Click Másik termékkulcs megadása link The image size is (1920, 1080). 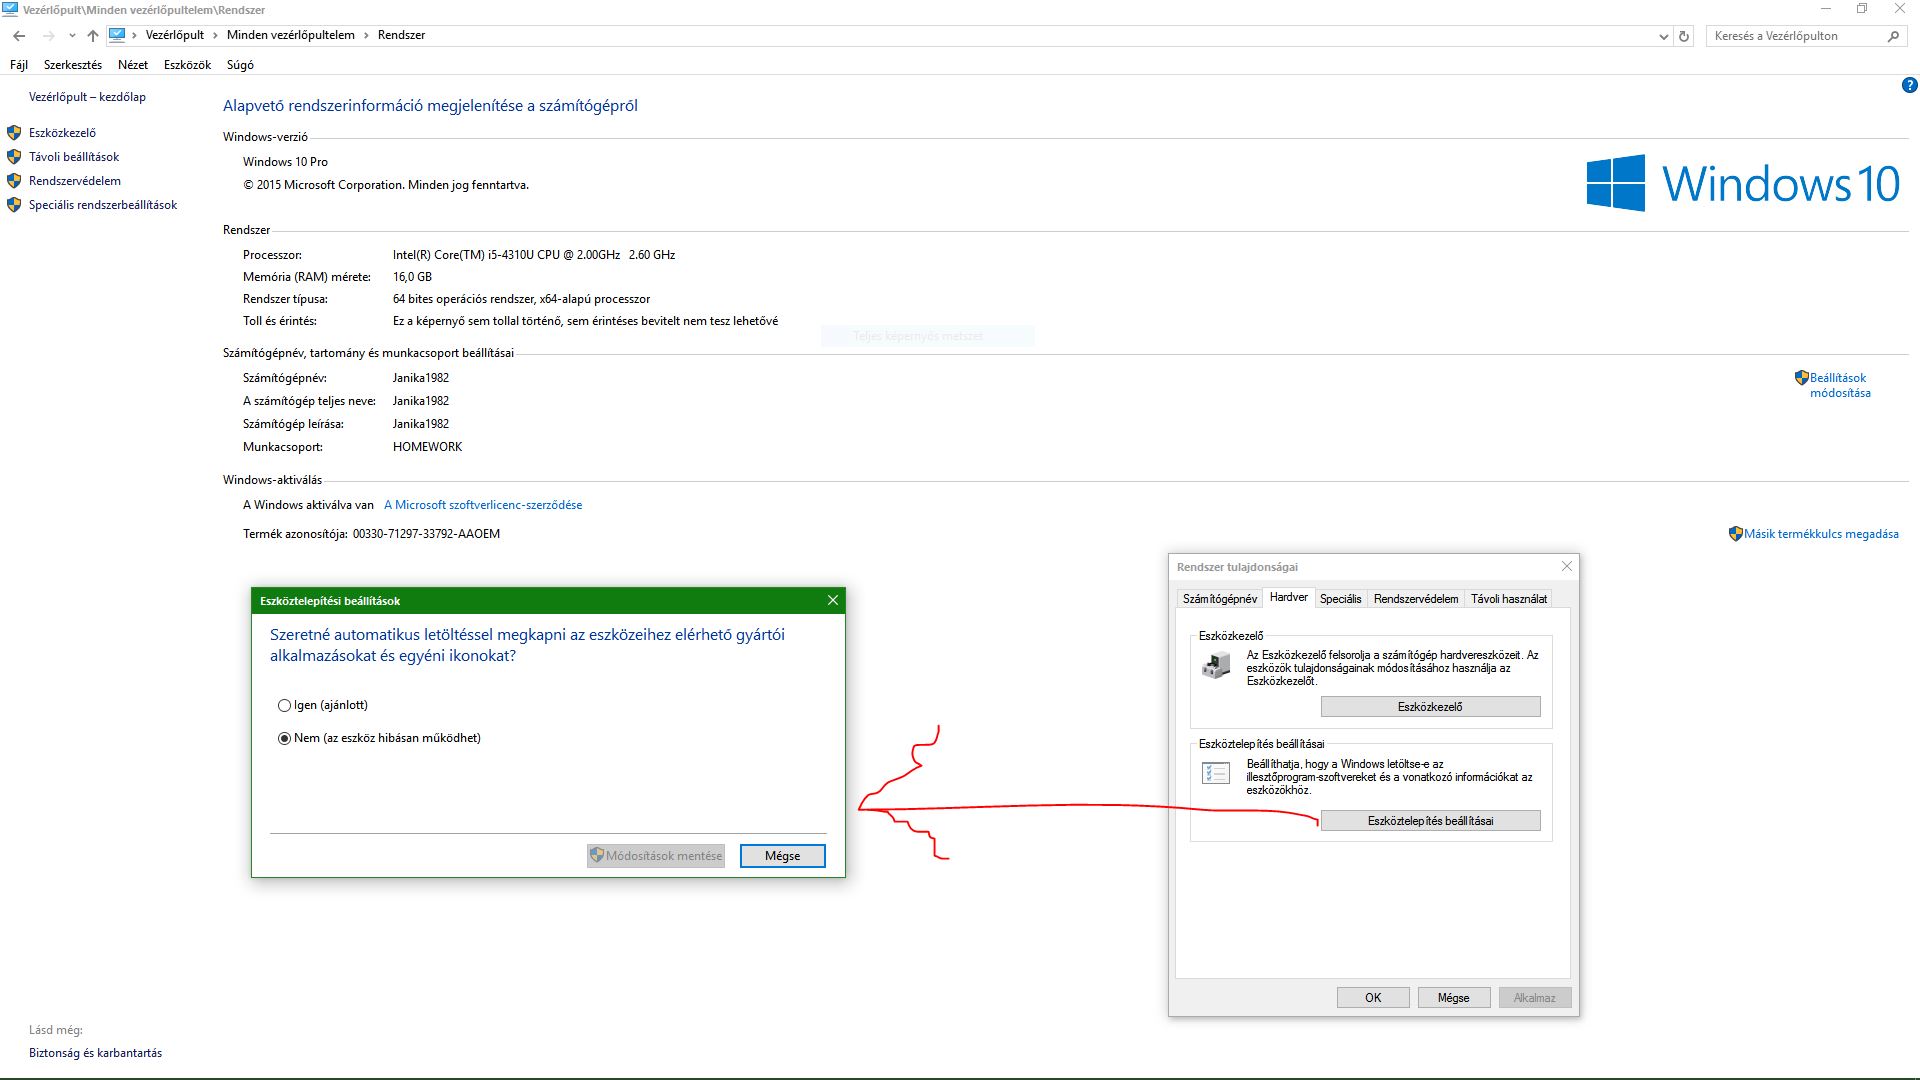(1821, 534)
